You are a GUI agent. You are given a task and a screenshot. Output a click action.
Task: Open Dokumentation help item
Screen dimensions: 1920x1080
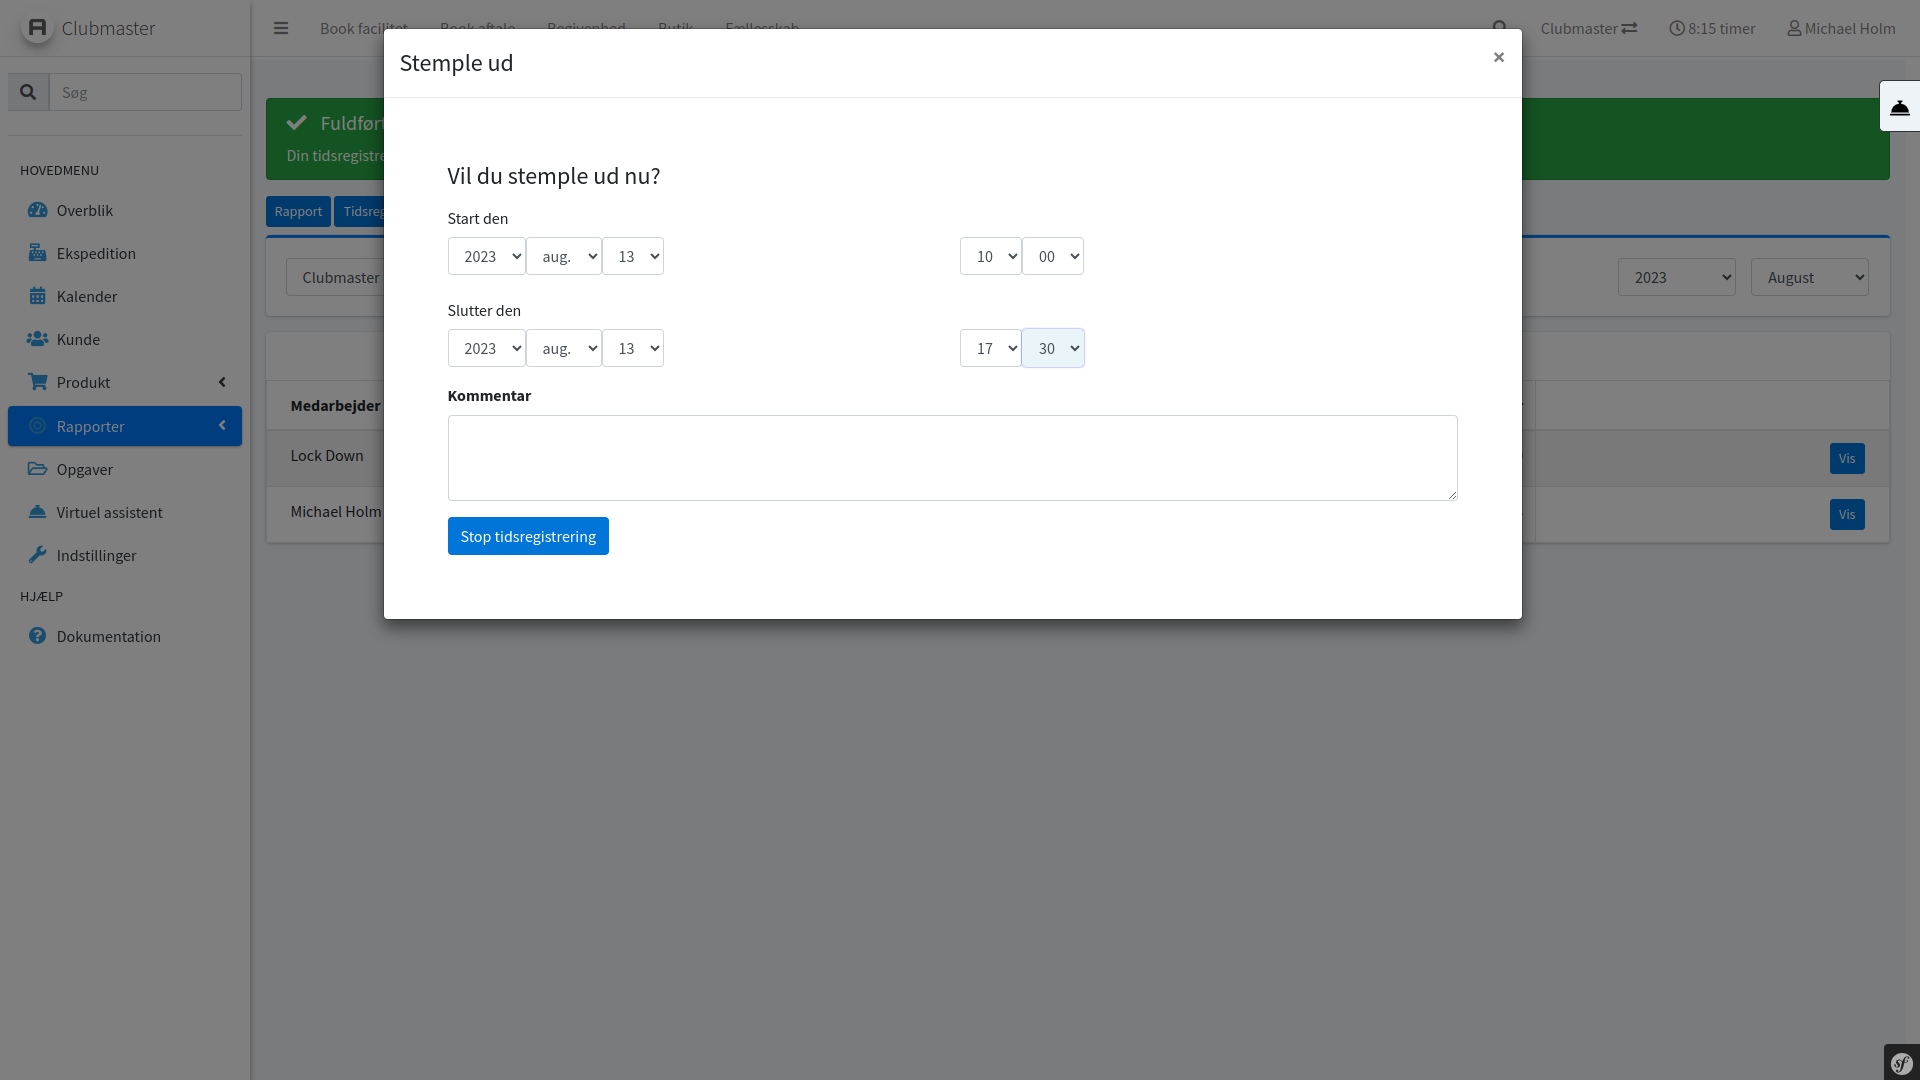pyautogui.click(x=108, y=636)
